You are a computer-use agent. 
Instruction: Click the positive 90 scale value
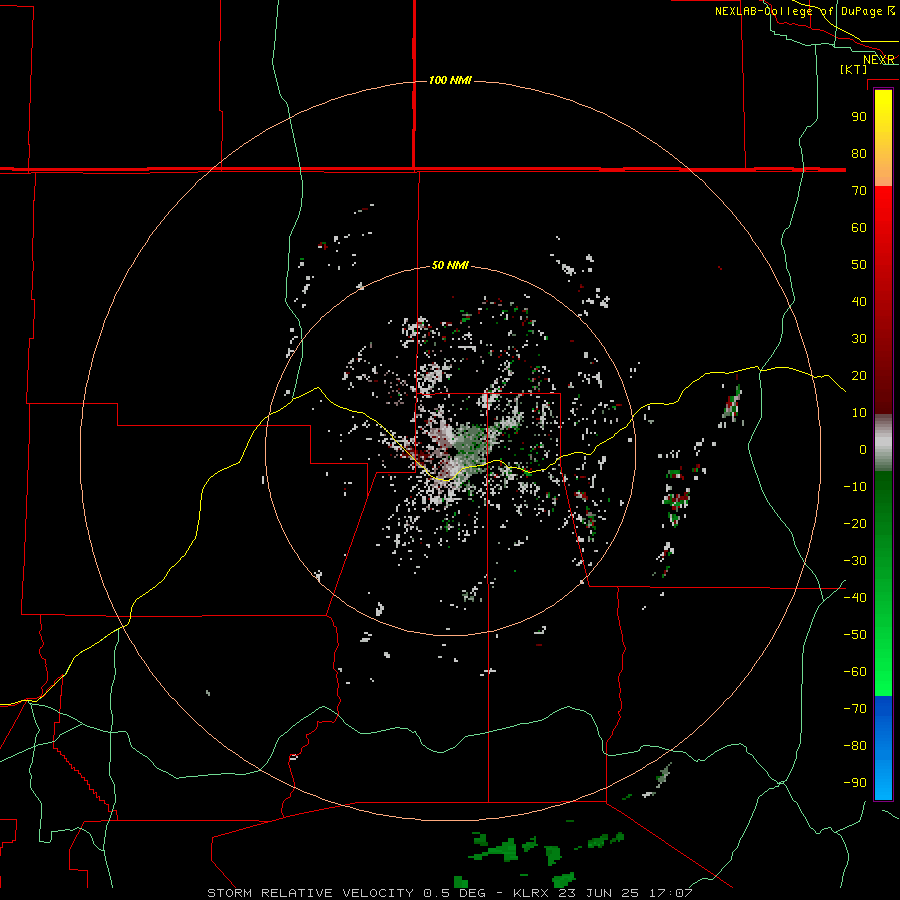tap(859, 117)
